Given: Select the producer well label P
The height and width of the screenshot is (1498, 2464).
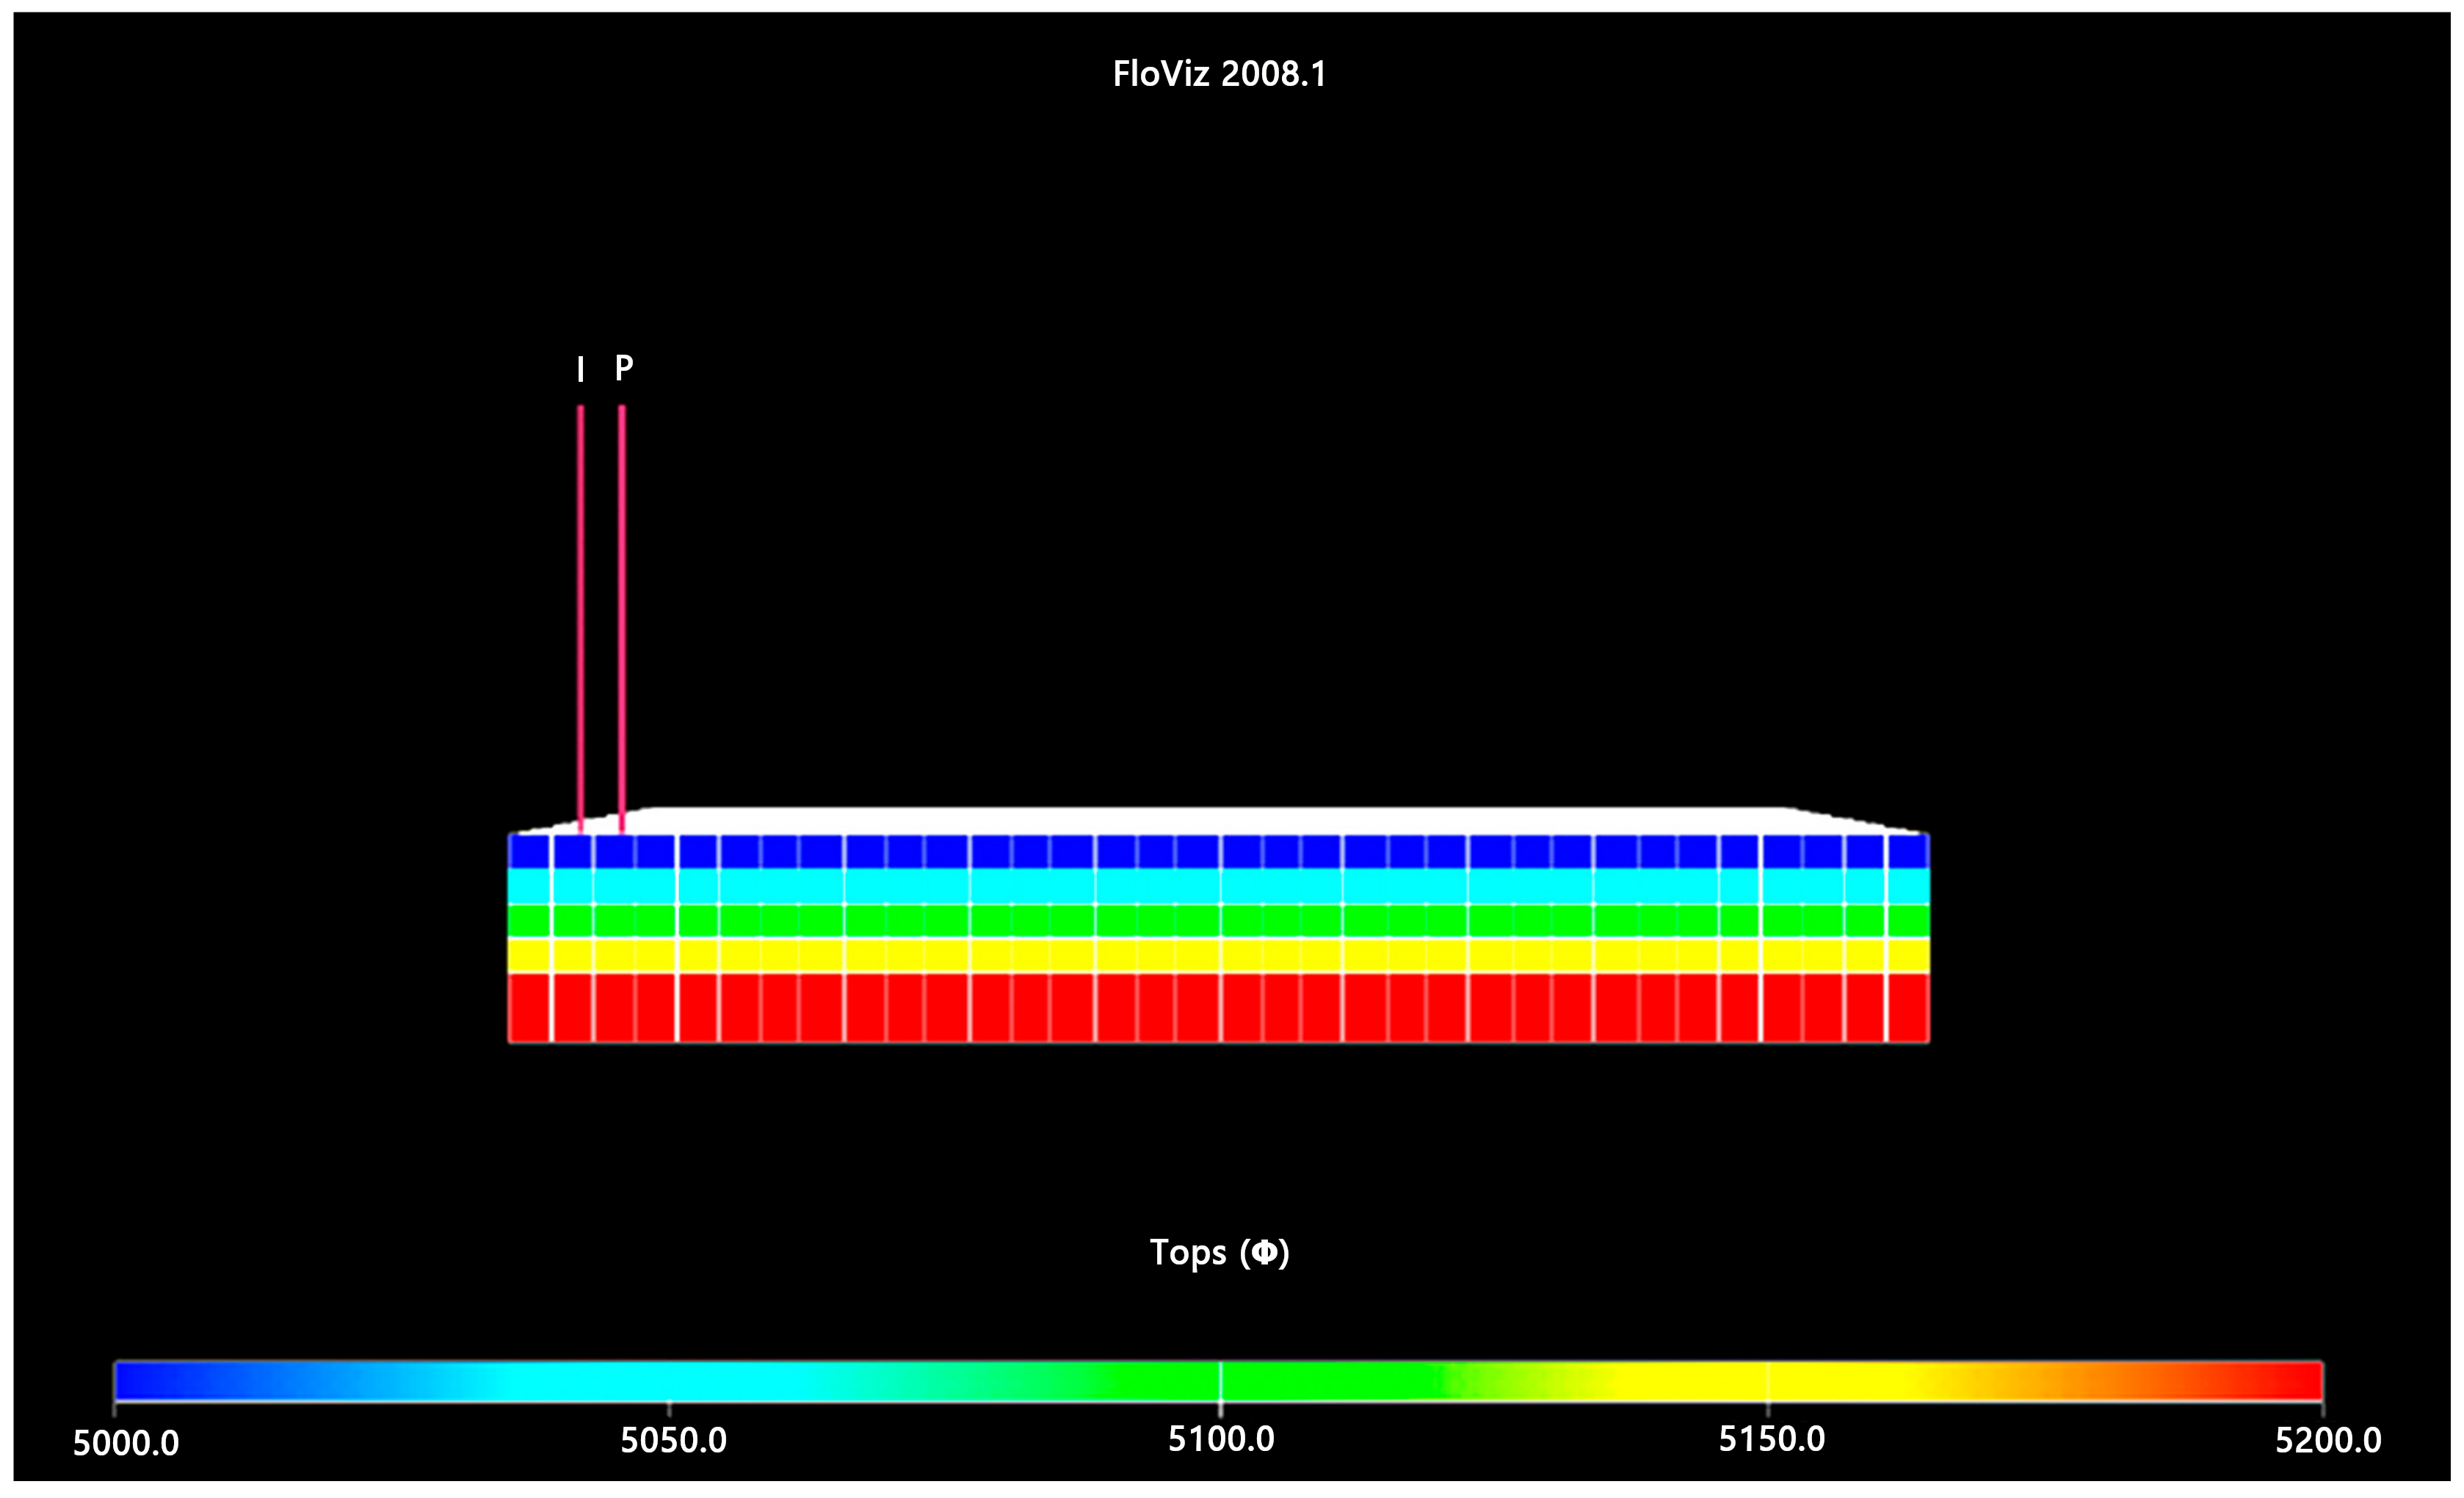Looking at the screenshot, I should [623, 368].
